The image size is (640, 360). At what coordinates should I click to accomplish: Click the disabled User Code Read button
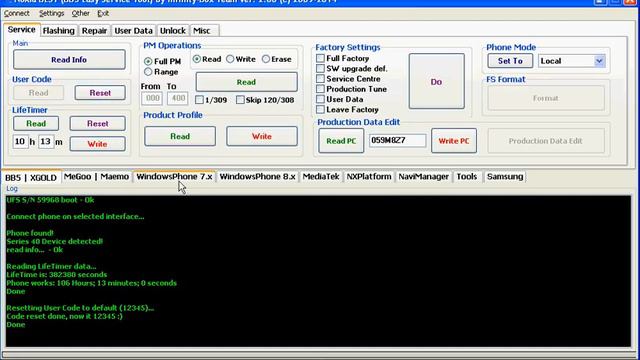[38, 93]
